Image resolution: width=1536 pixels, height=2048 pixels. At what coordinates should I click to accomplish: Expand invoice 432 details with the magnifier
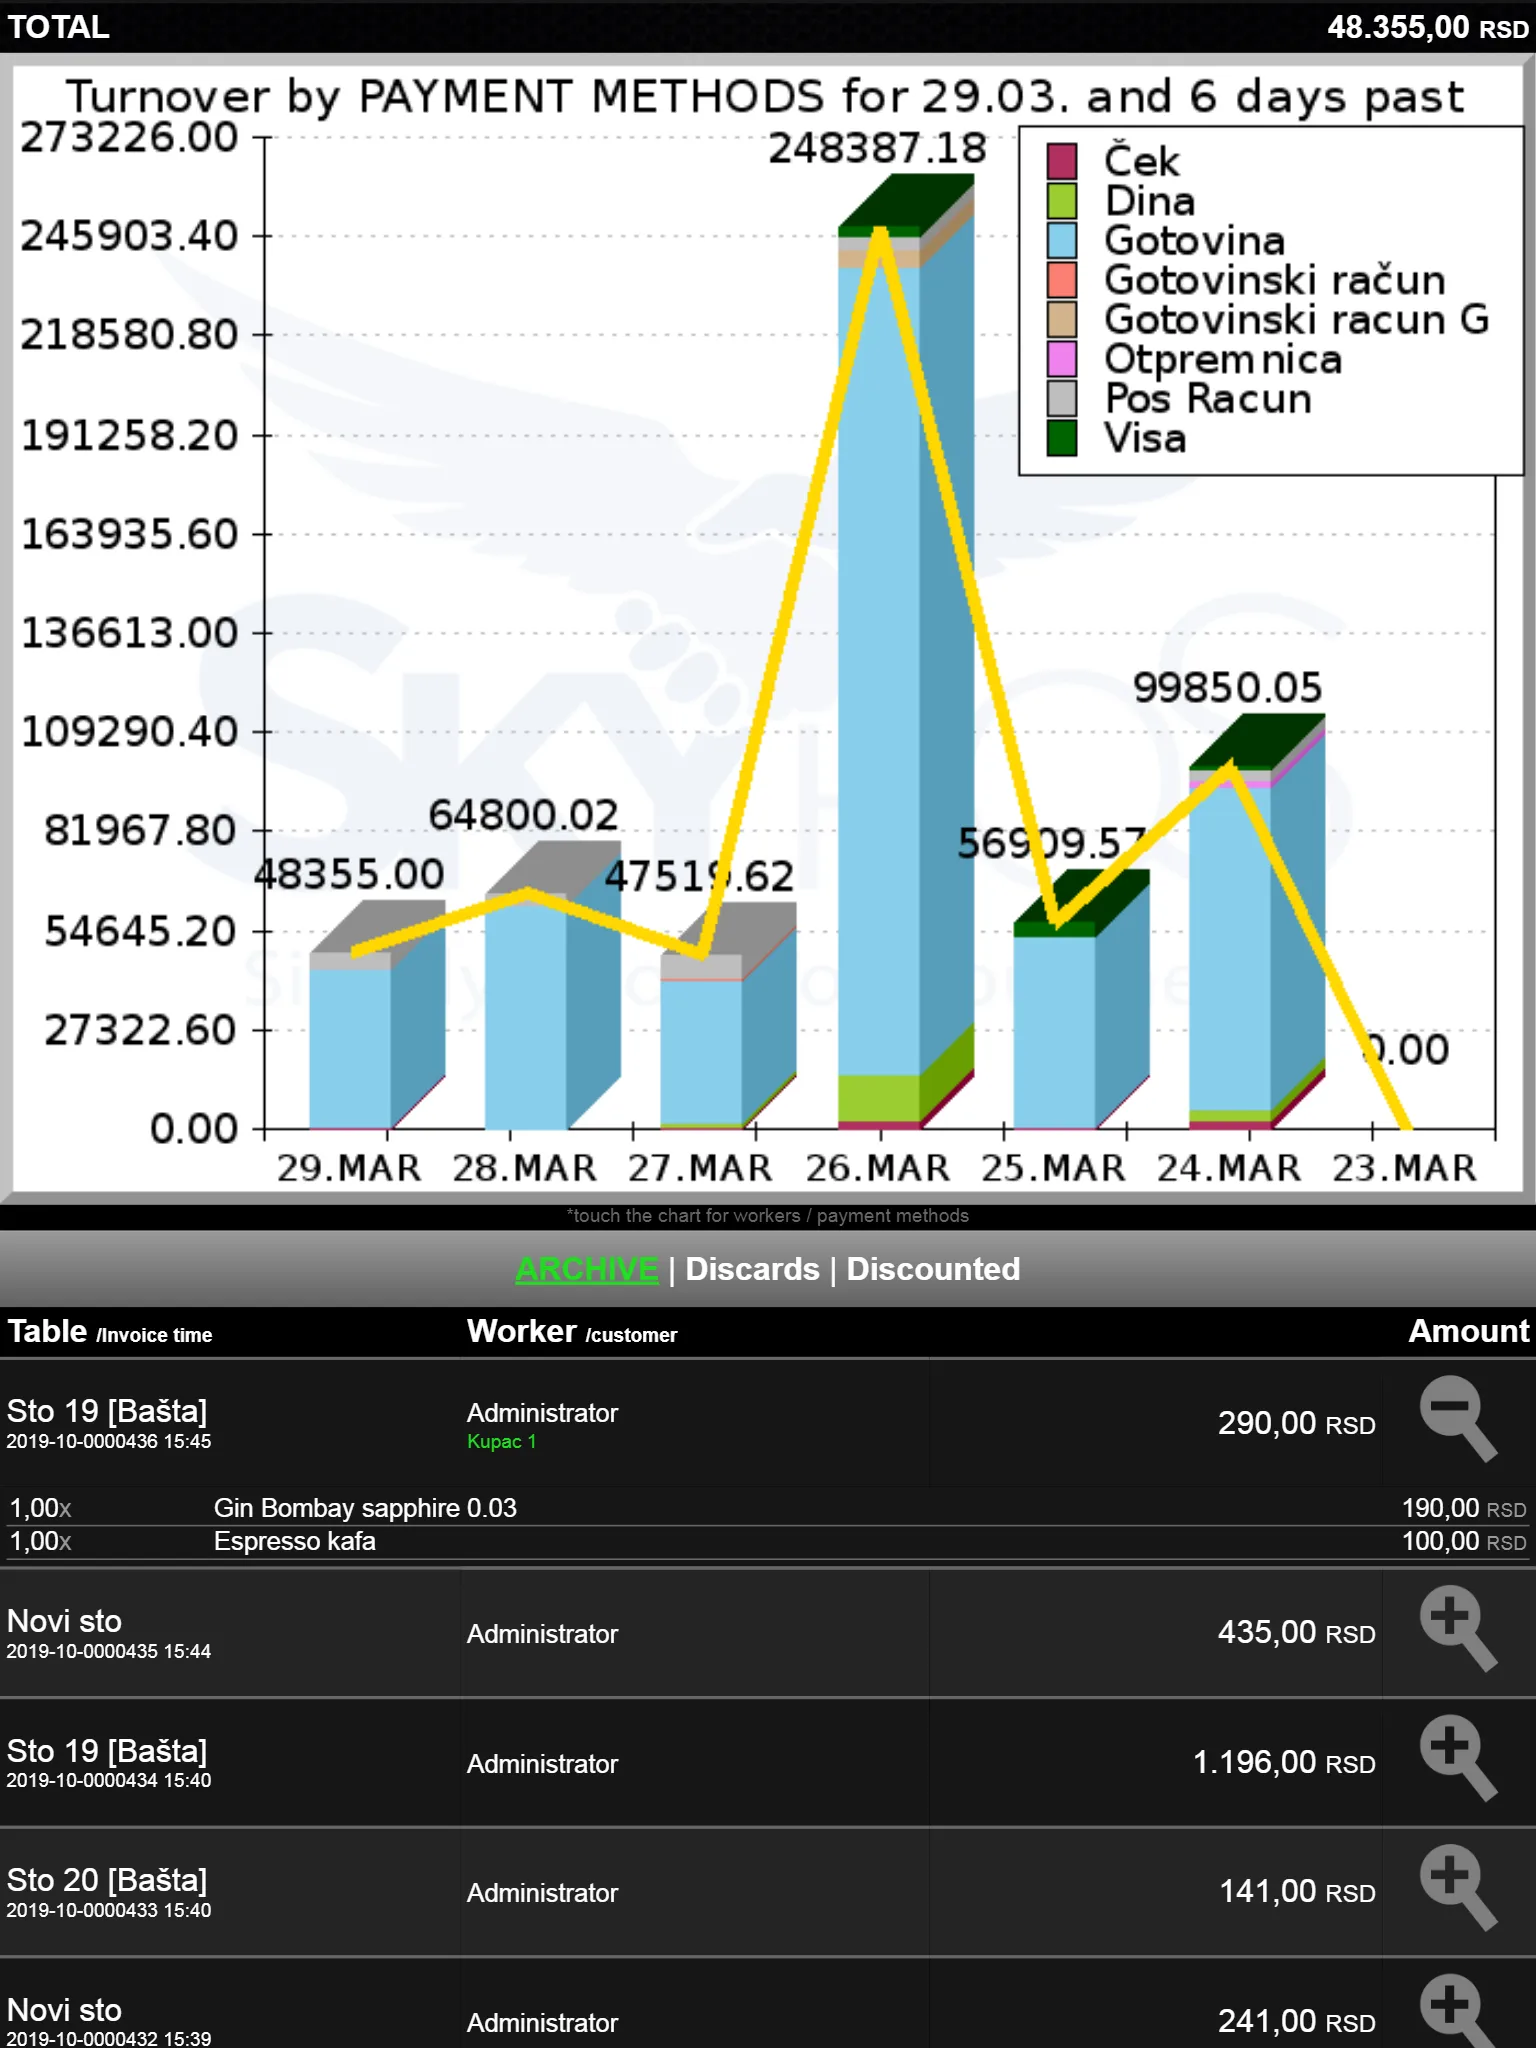pyautogui.click(x=1458, y=2011)
